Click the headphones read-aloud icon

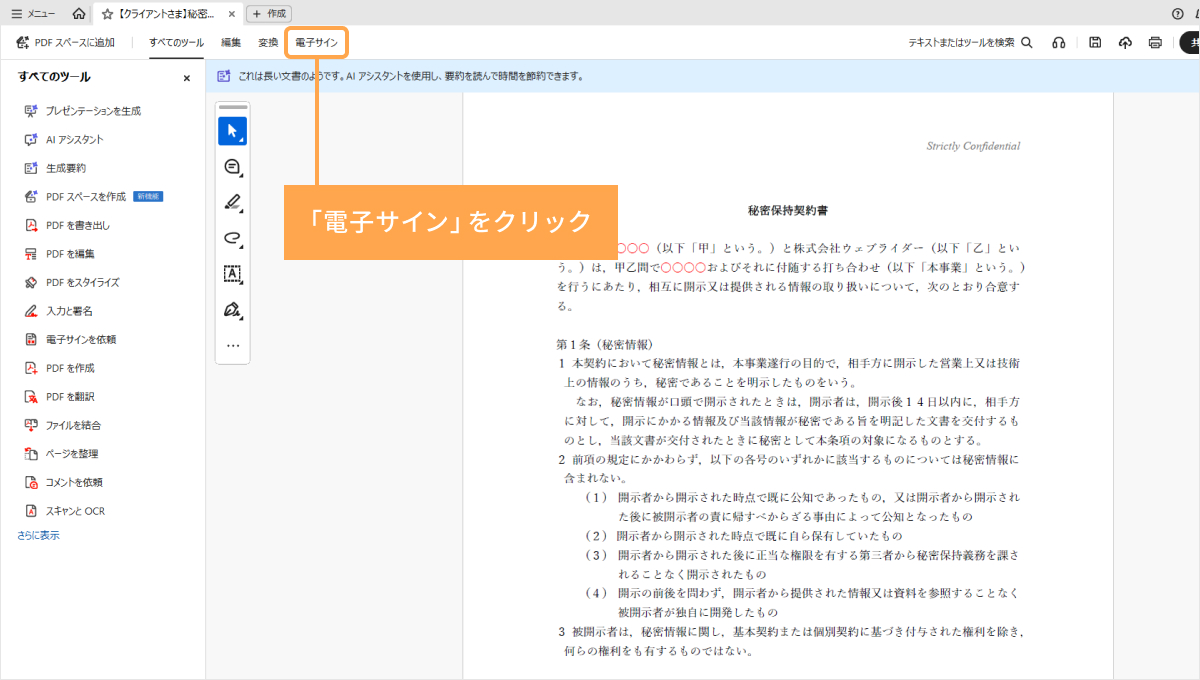pos(1058,43)
